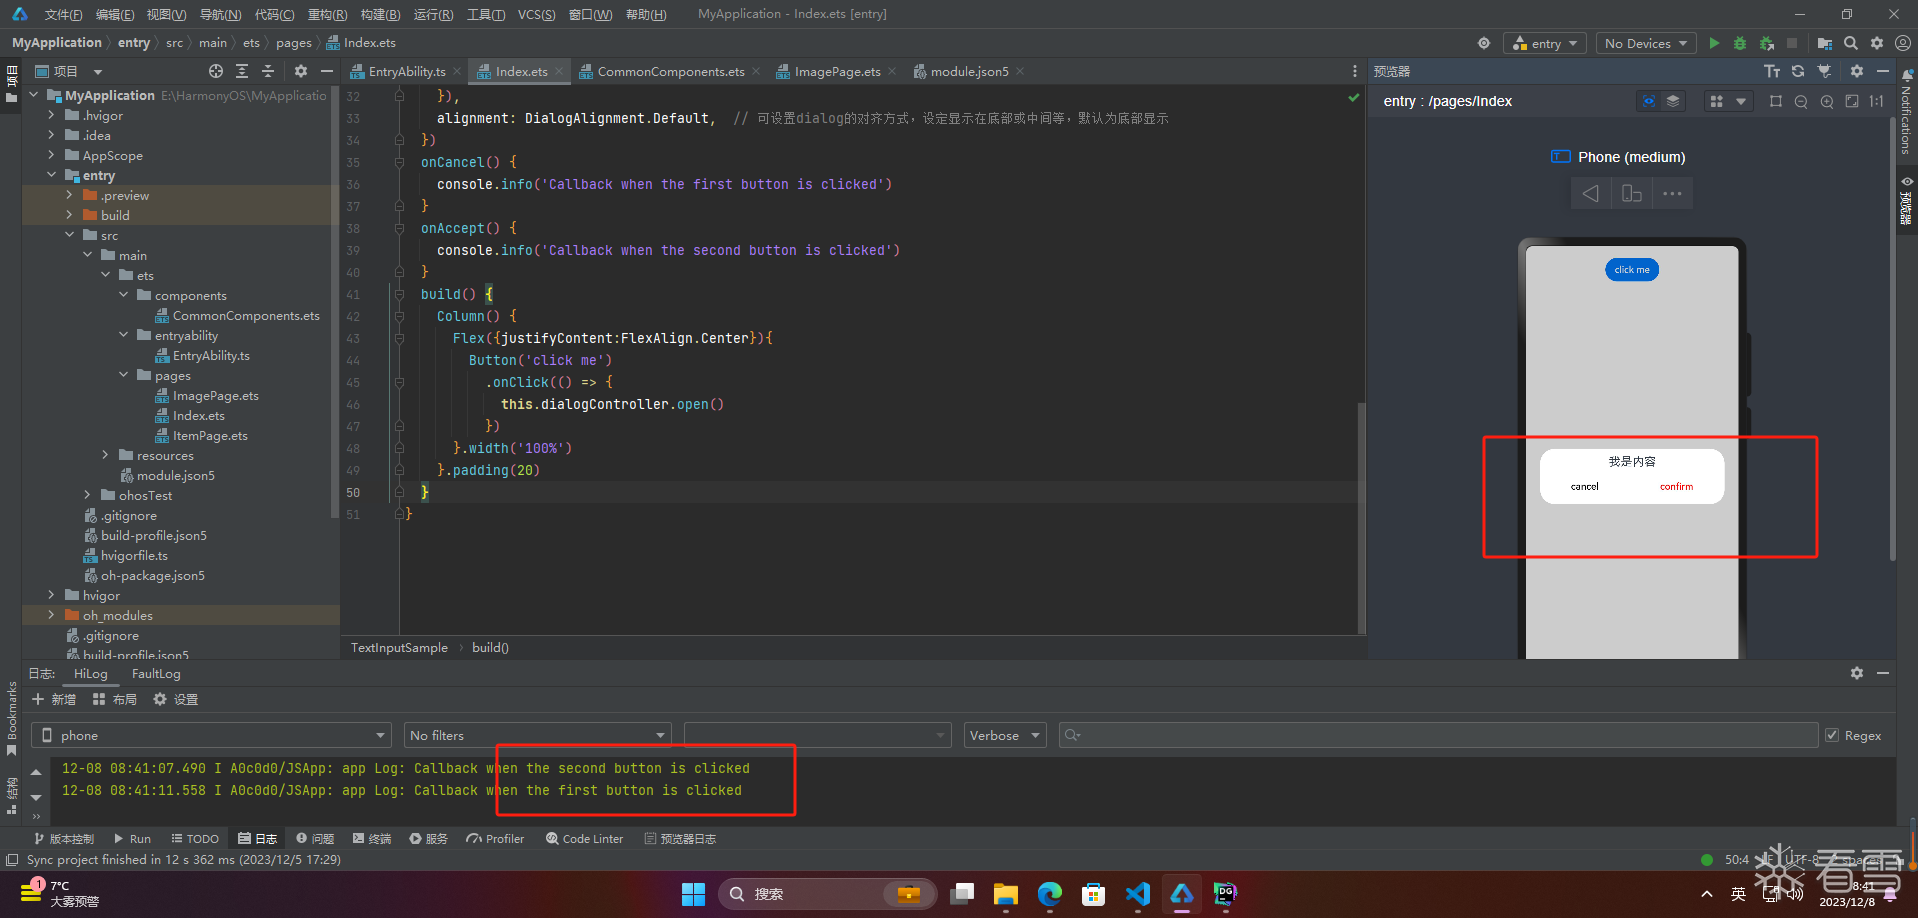
Task: Click confirm in the preview dialog
Action: (1677, 487)
